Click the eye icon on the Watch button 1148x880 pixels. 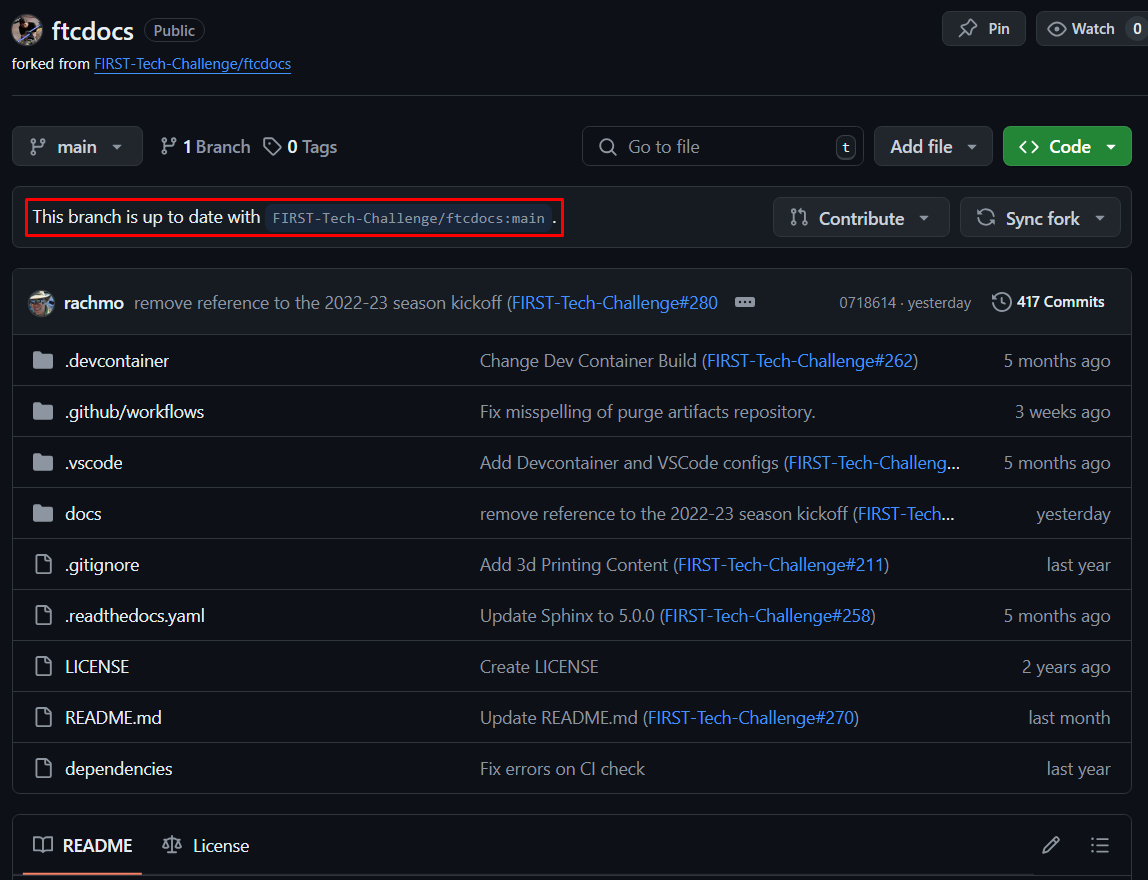[x=1057, y=28]
